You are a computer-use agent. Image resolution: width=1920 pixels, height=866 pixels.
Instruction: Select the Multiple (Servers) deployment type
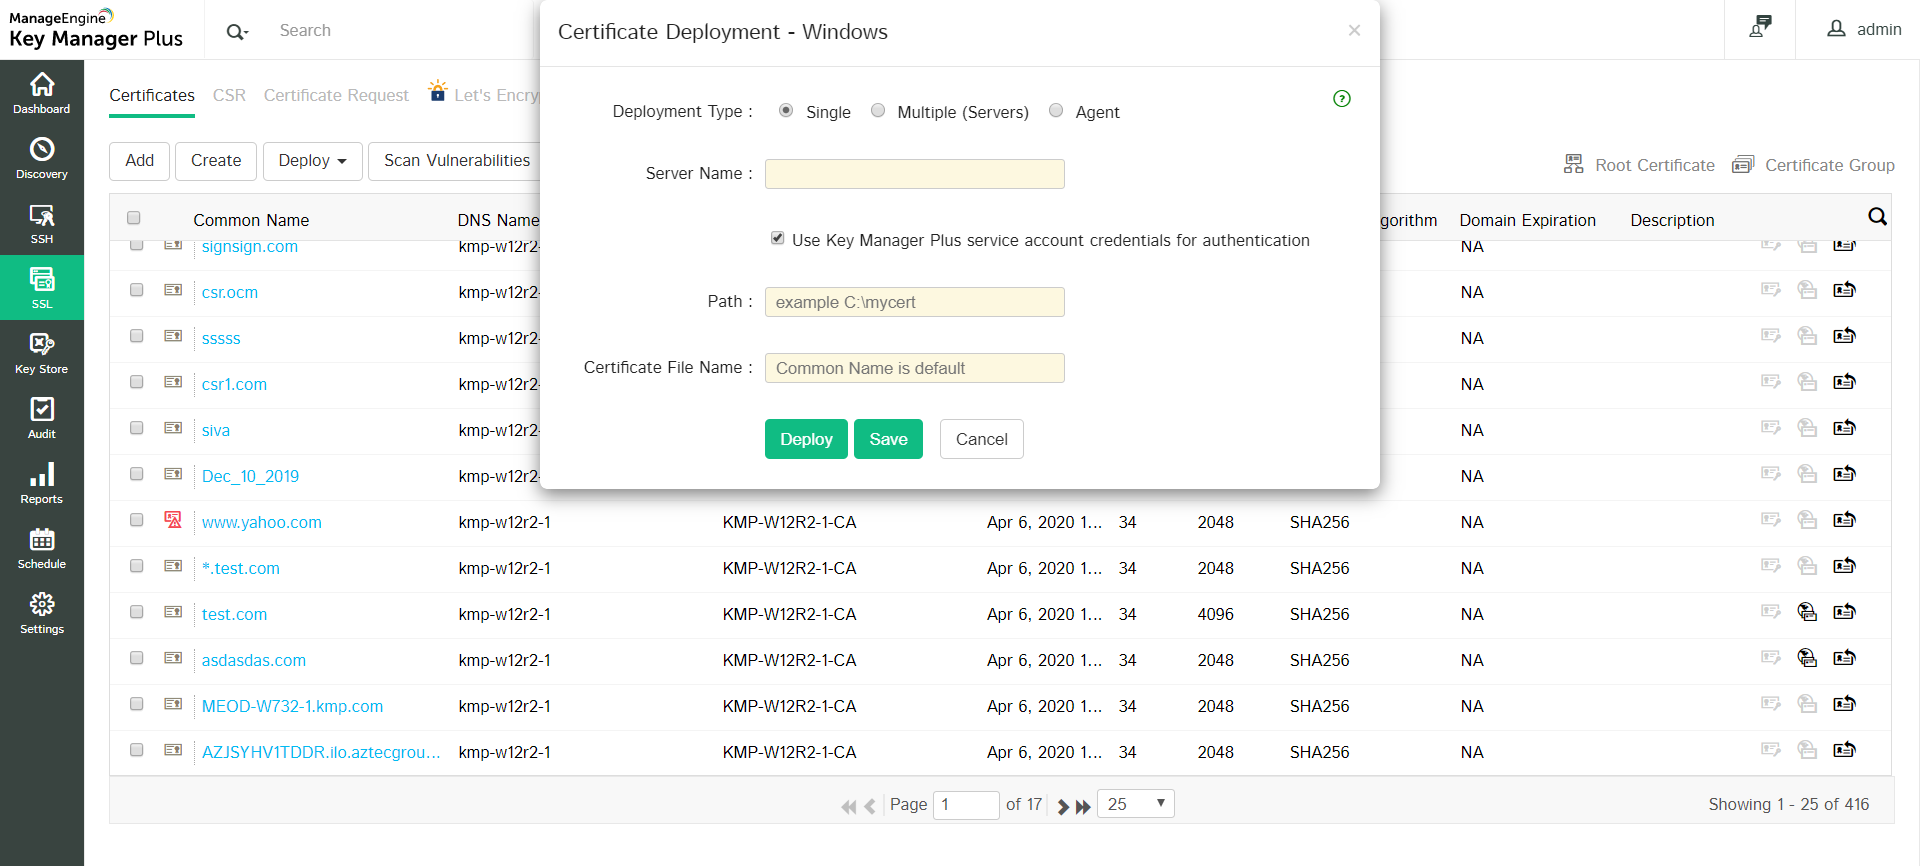(878, 111)
